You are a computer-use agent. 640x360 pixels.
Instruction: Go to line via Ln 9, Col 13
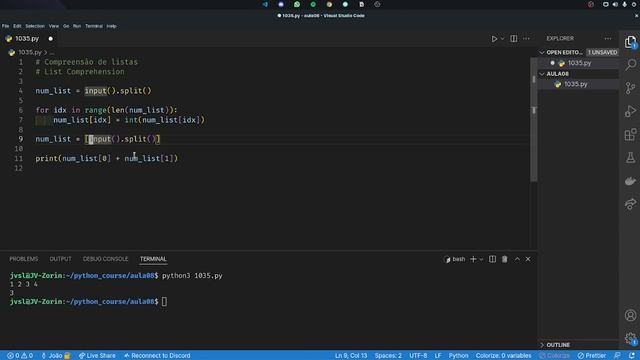coord(351,356)
